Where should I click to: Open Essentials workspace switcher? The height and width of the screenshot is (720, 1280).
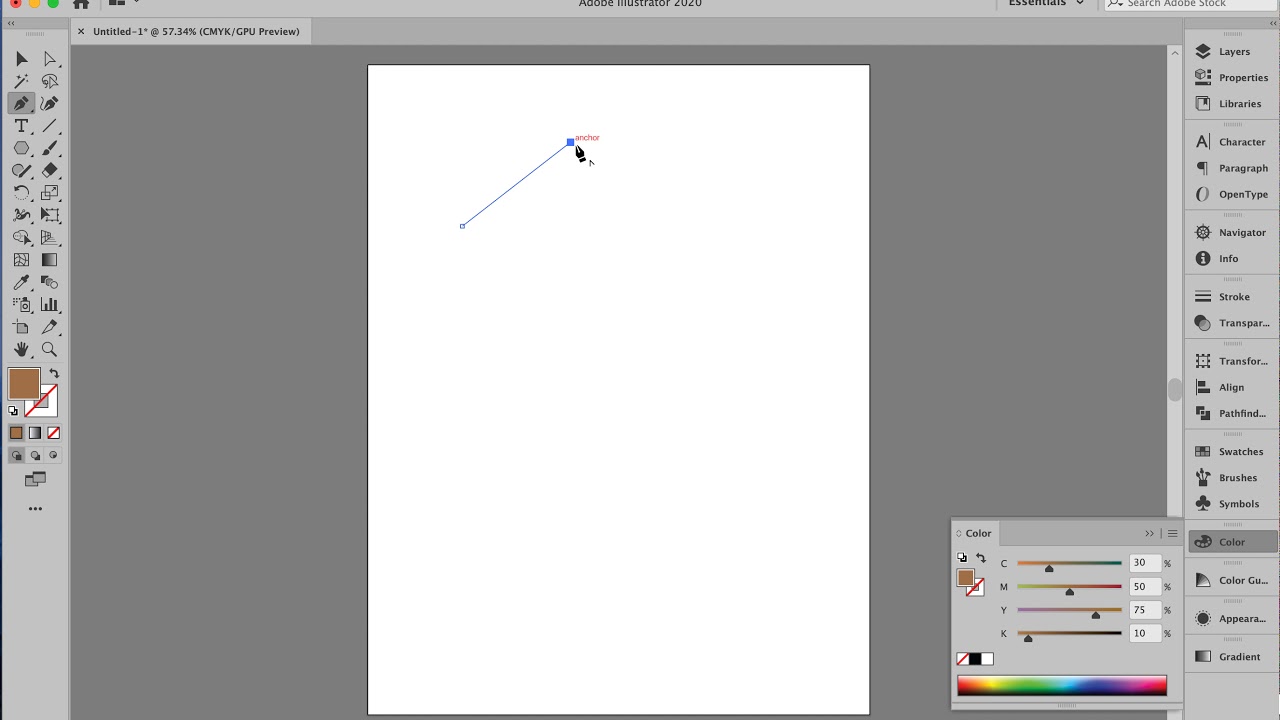click(x=1045, y=4)
